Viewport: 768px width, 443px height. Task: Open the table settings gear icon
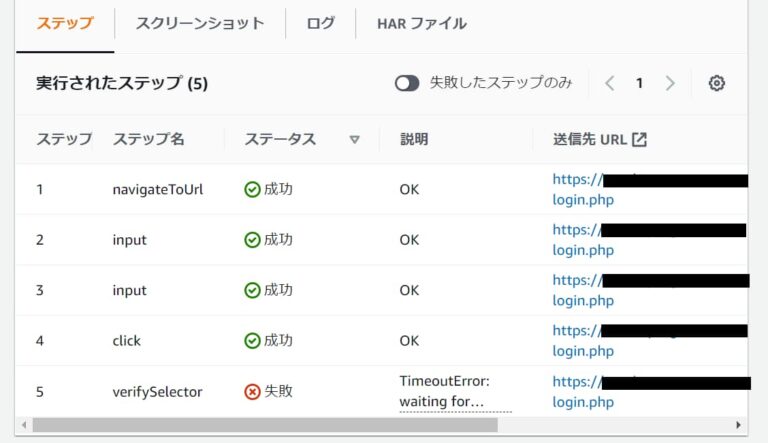[x=716, y=83]
